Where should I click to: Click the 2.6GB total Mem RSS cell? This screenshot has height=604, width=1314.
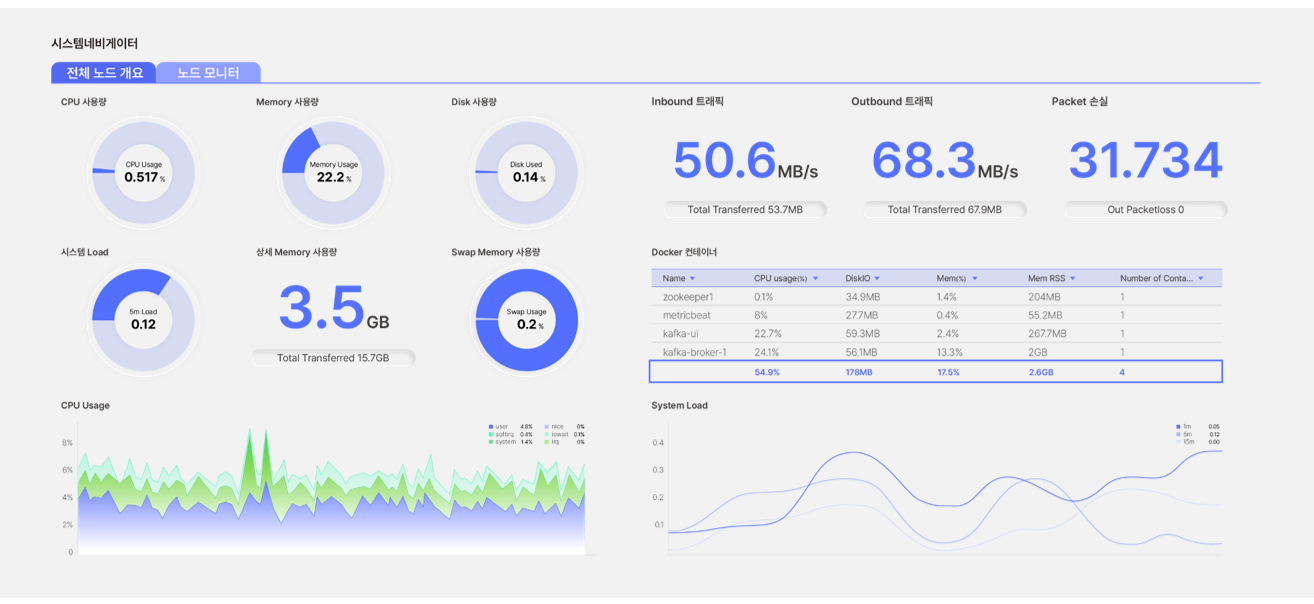1041,372
